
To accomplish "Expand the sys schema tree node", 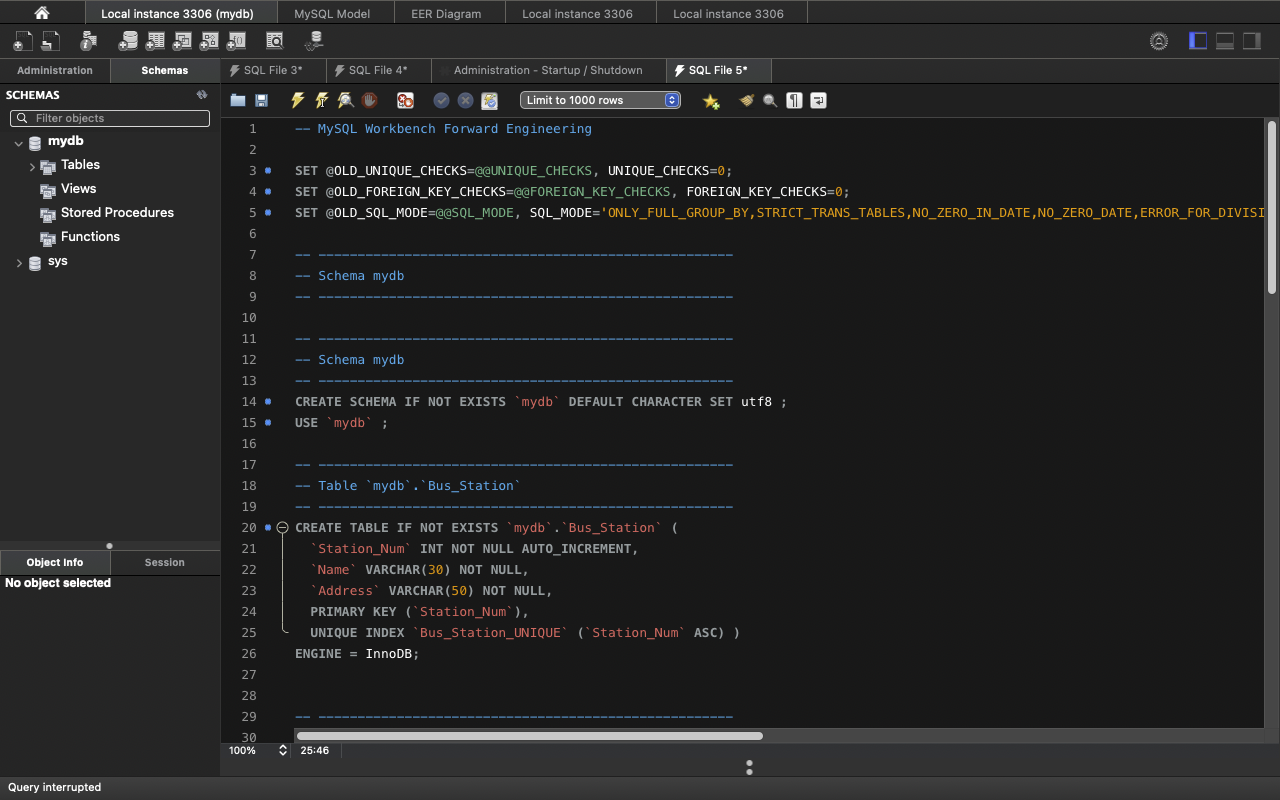I will click(18, 262).
